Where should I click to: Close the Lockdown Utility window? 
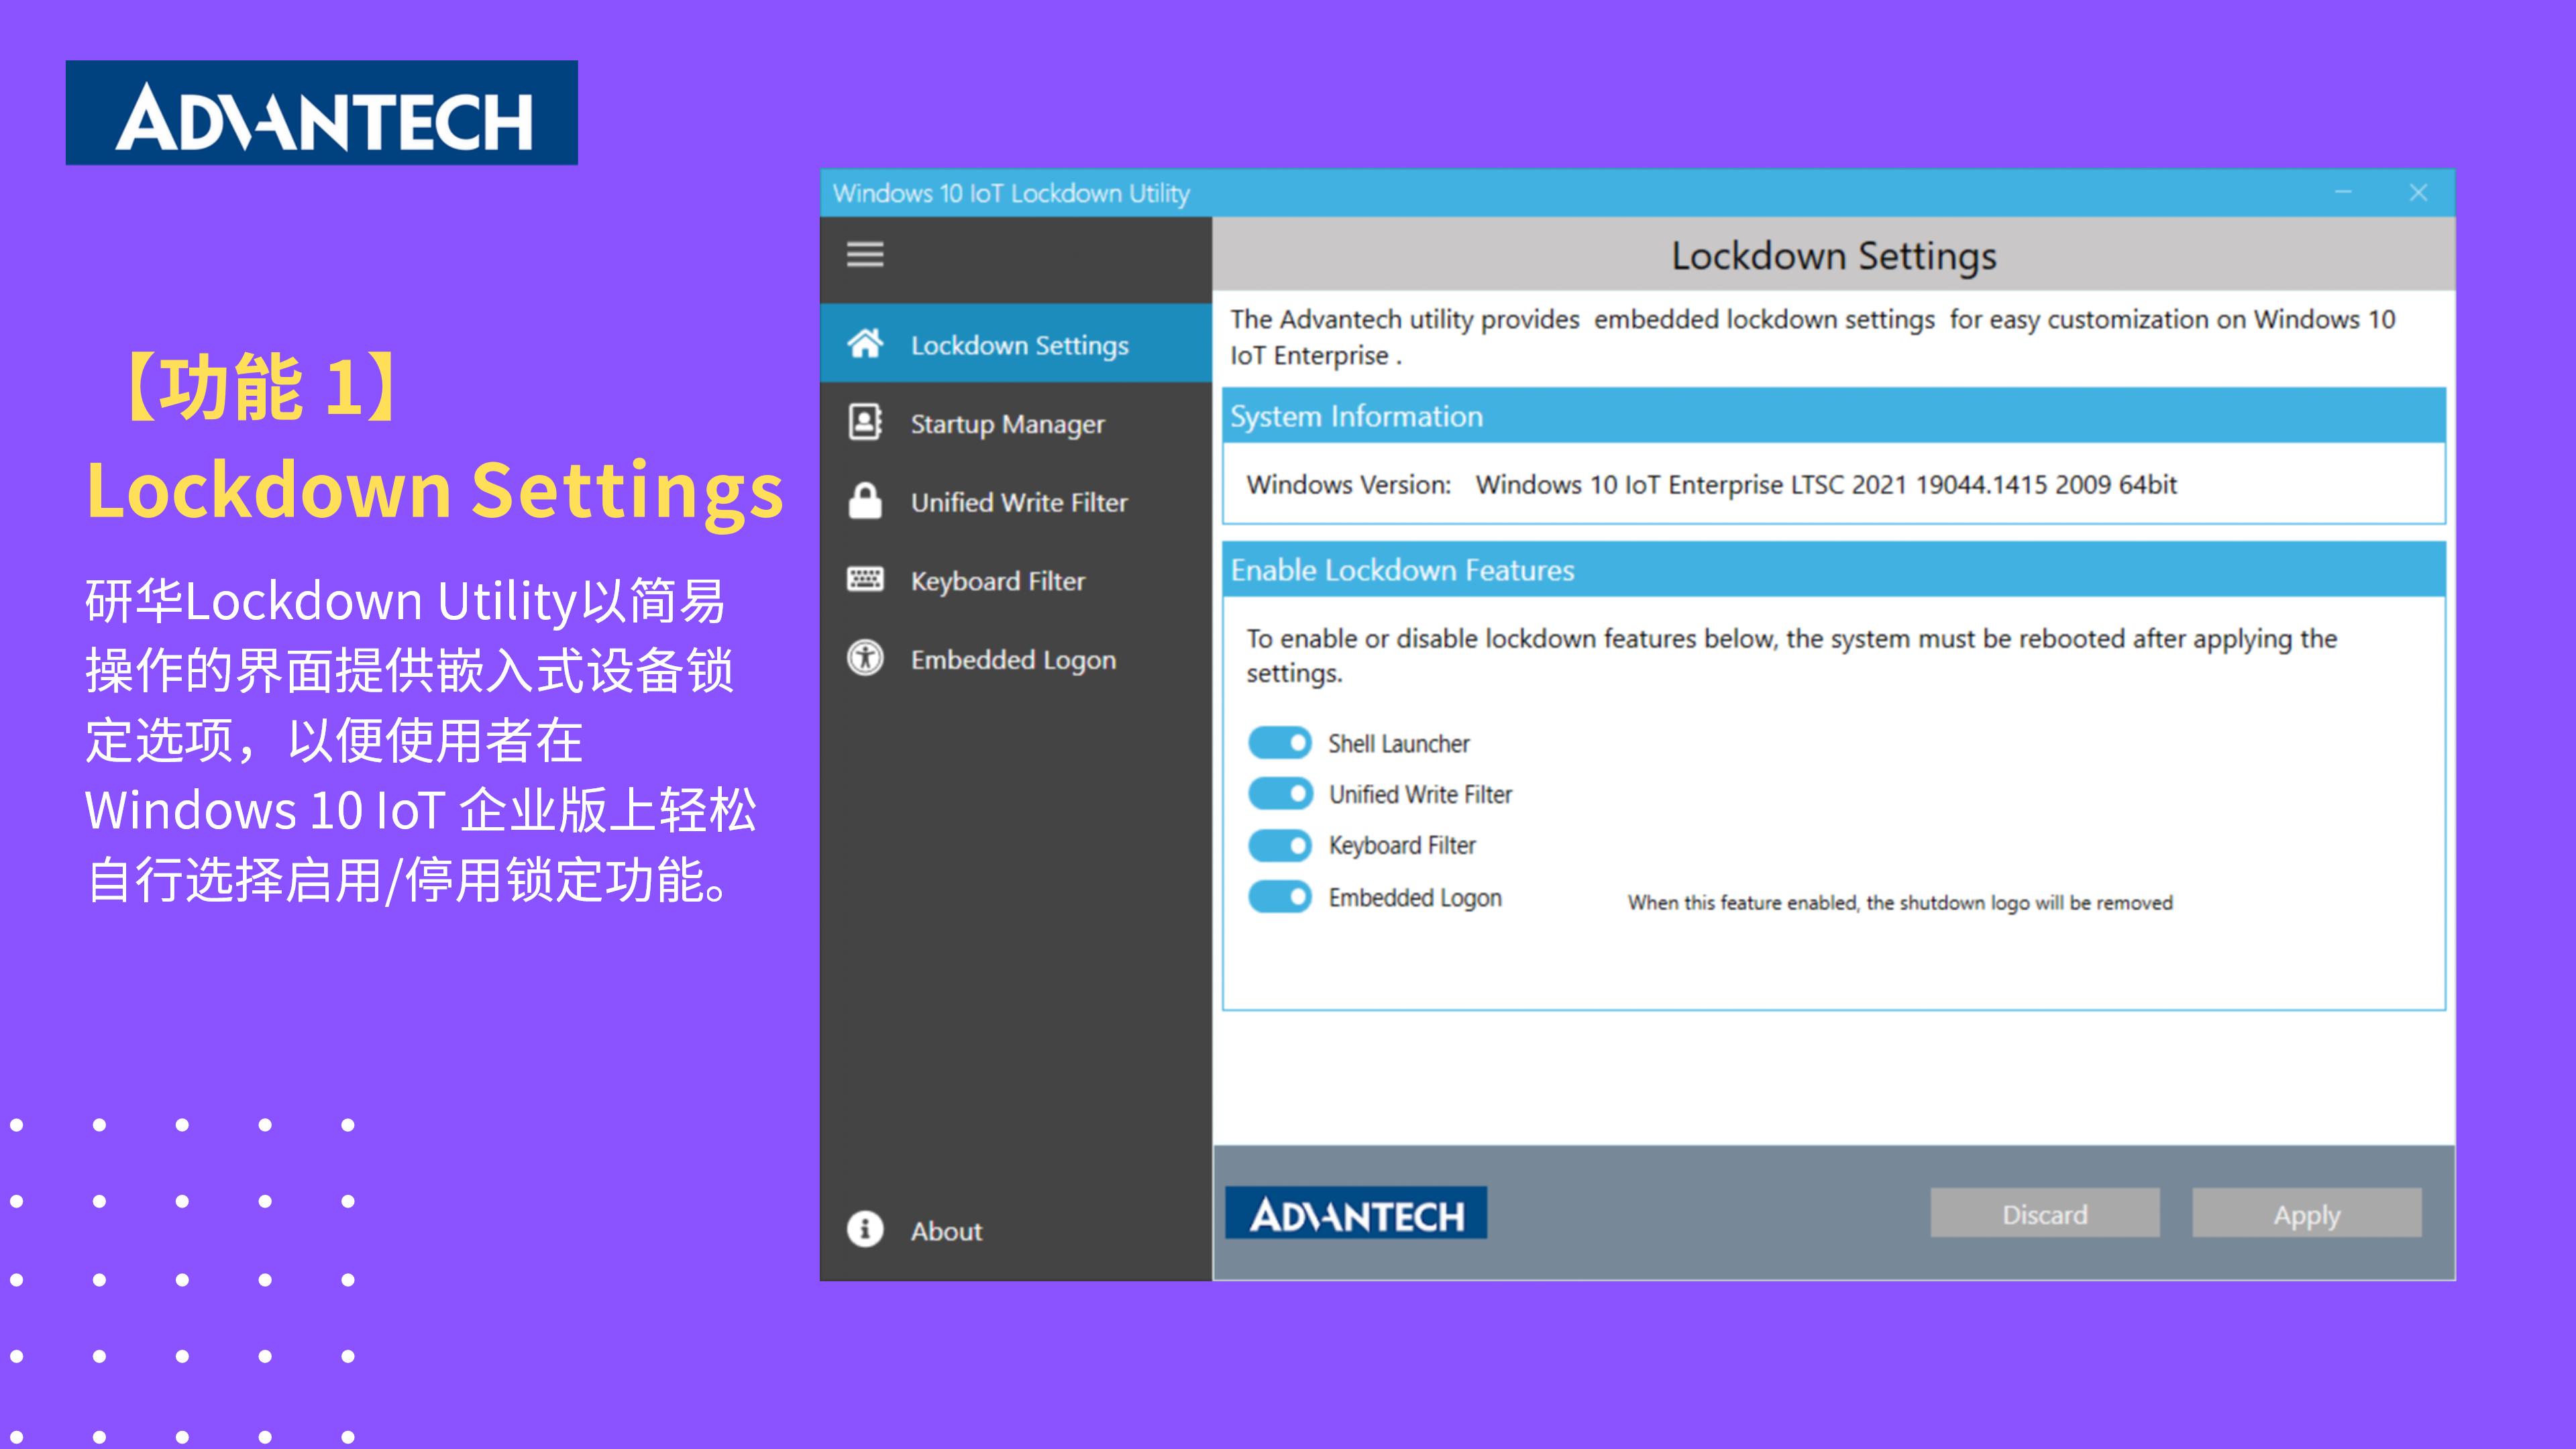pyautogui.click(x=2419, y=192)
